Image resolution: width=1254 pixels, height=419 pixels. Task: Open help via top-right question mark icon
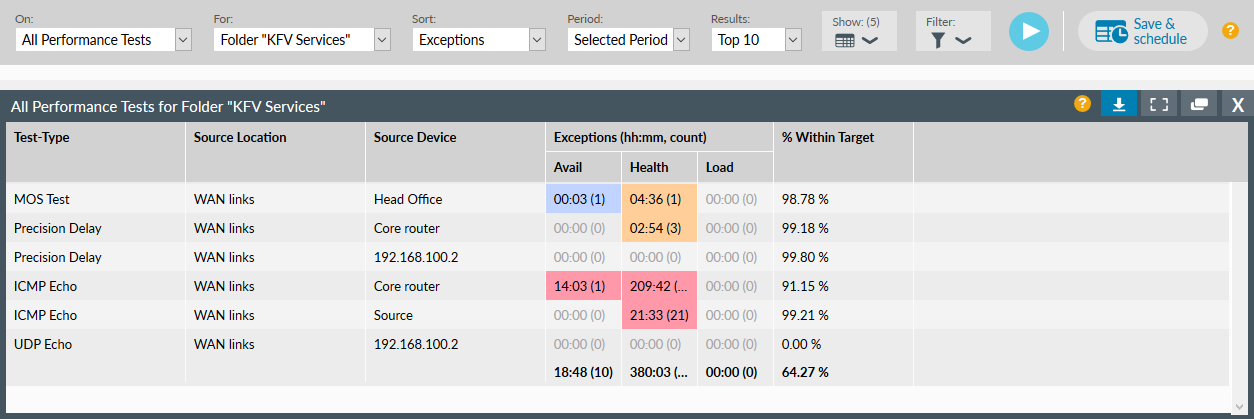(1230, 30)
